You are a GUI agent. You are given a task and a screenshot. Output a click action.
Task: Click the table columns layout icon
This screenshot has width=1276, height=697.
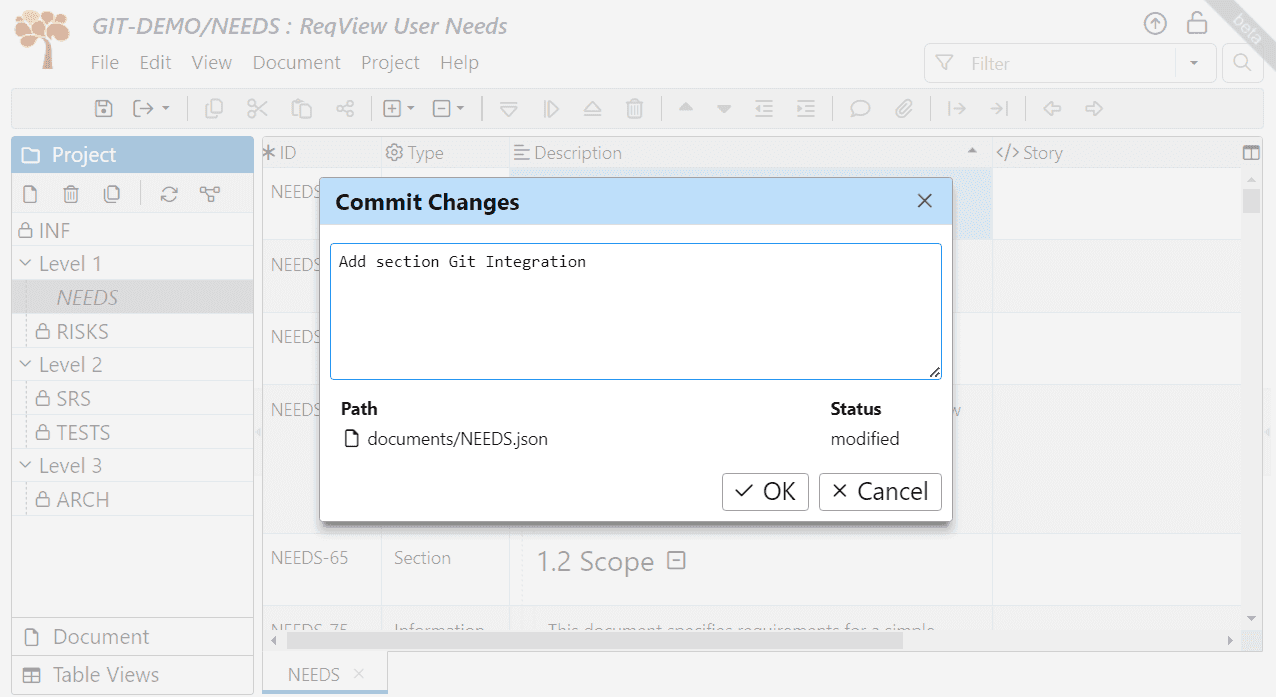(x=1250, y=153)
